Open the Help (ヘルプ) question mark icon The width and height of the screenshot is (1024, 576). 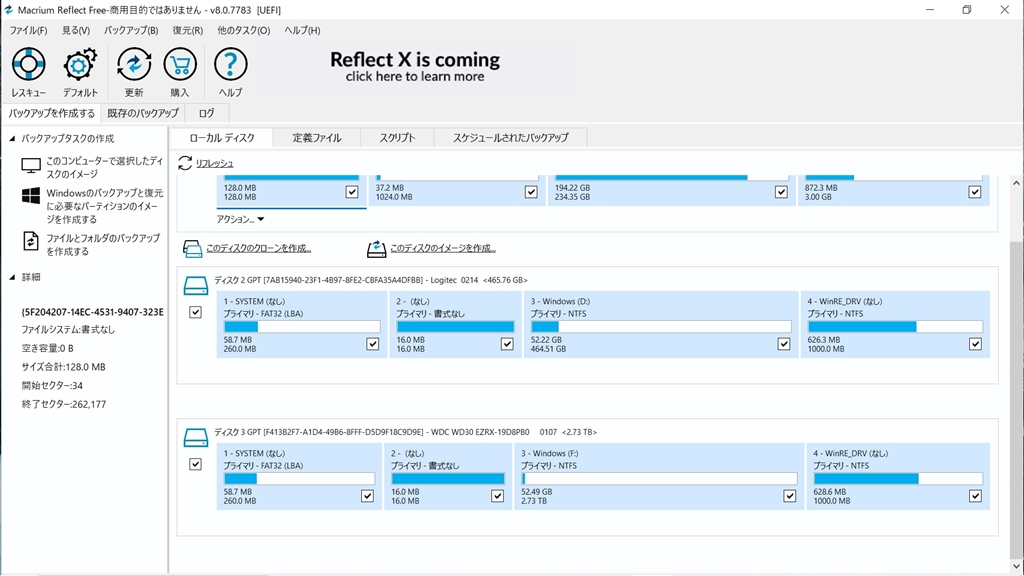230,66
